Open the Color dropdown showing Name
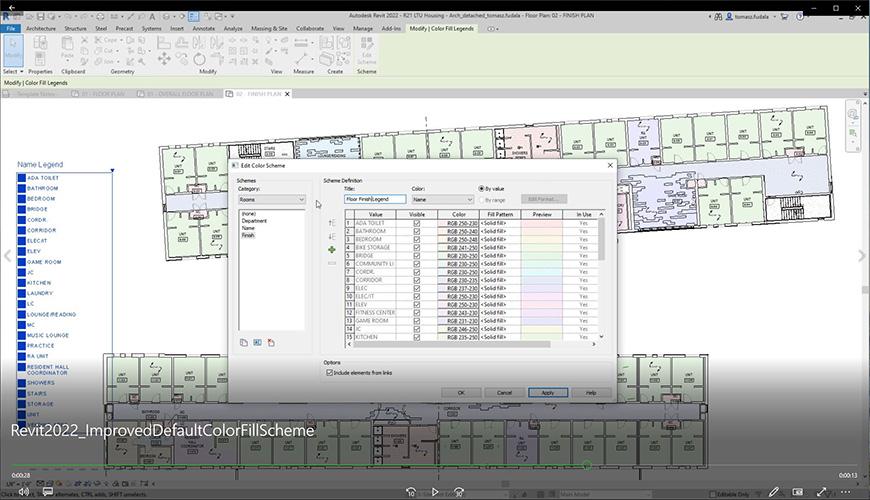Viewport: 870px width, 500px height. [x=442, y=199]
